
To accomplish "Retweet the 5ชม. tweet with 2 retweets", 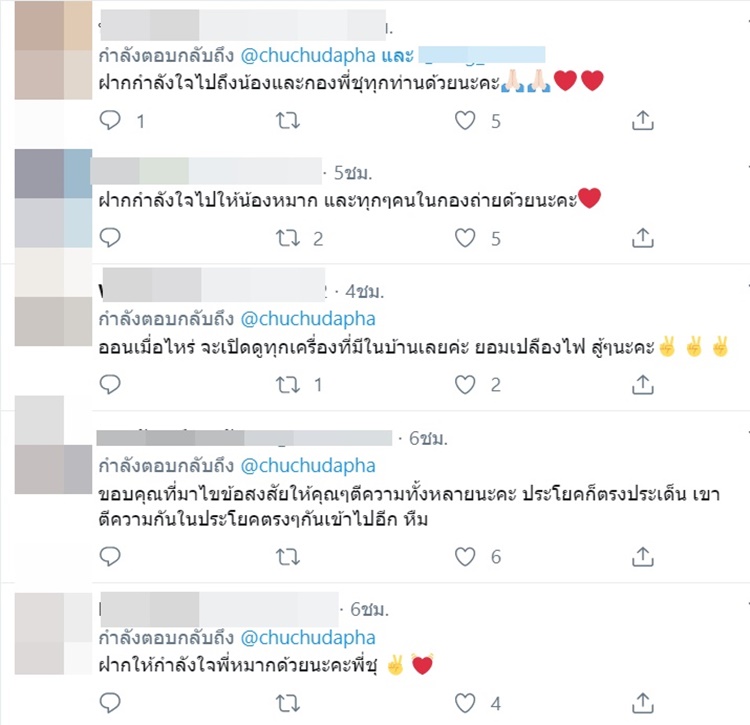I will pos(288,238).
